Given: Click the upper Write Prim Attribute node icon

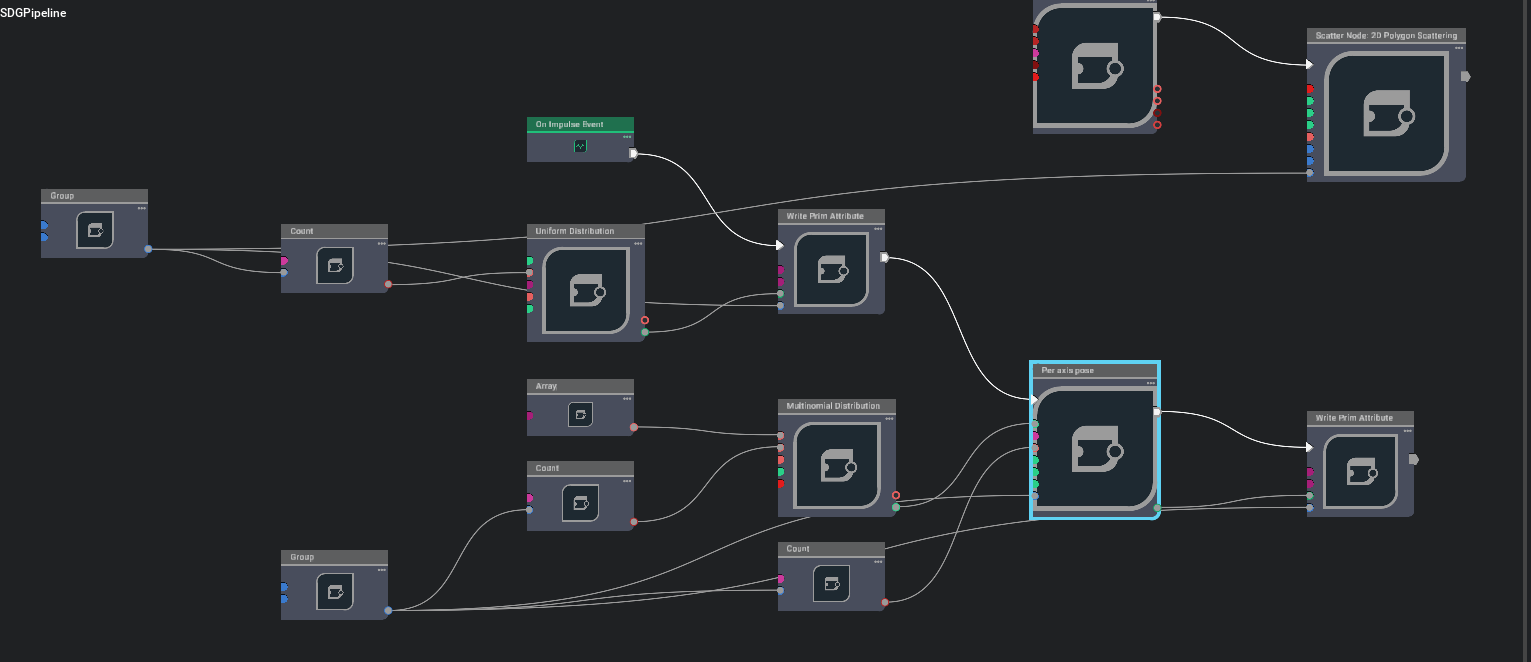Looking at the screenshot, I should (831, 269).
